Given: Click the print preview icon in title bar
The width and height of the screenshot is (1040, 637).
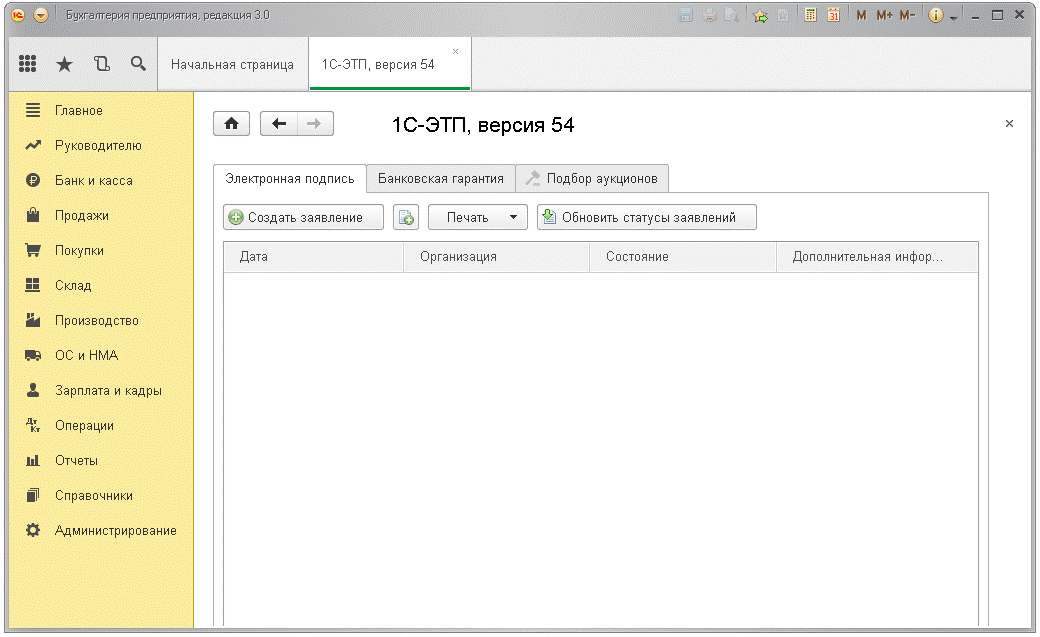Looking at the screenshot, I should [x=732, y=15].
